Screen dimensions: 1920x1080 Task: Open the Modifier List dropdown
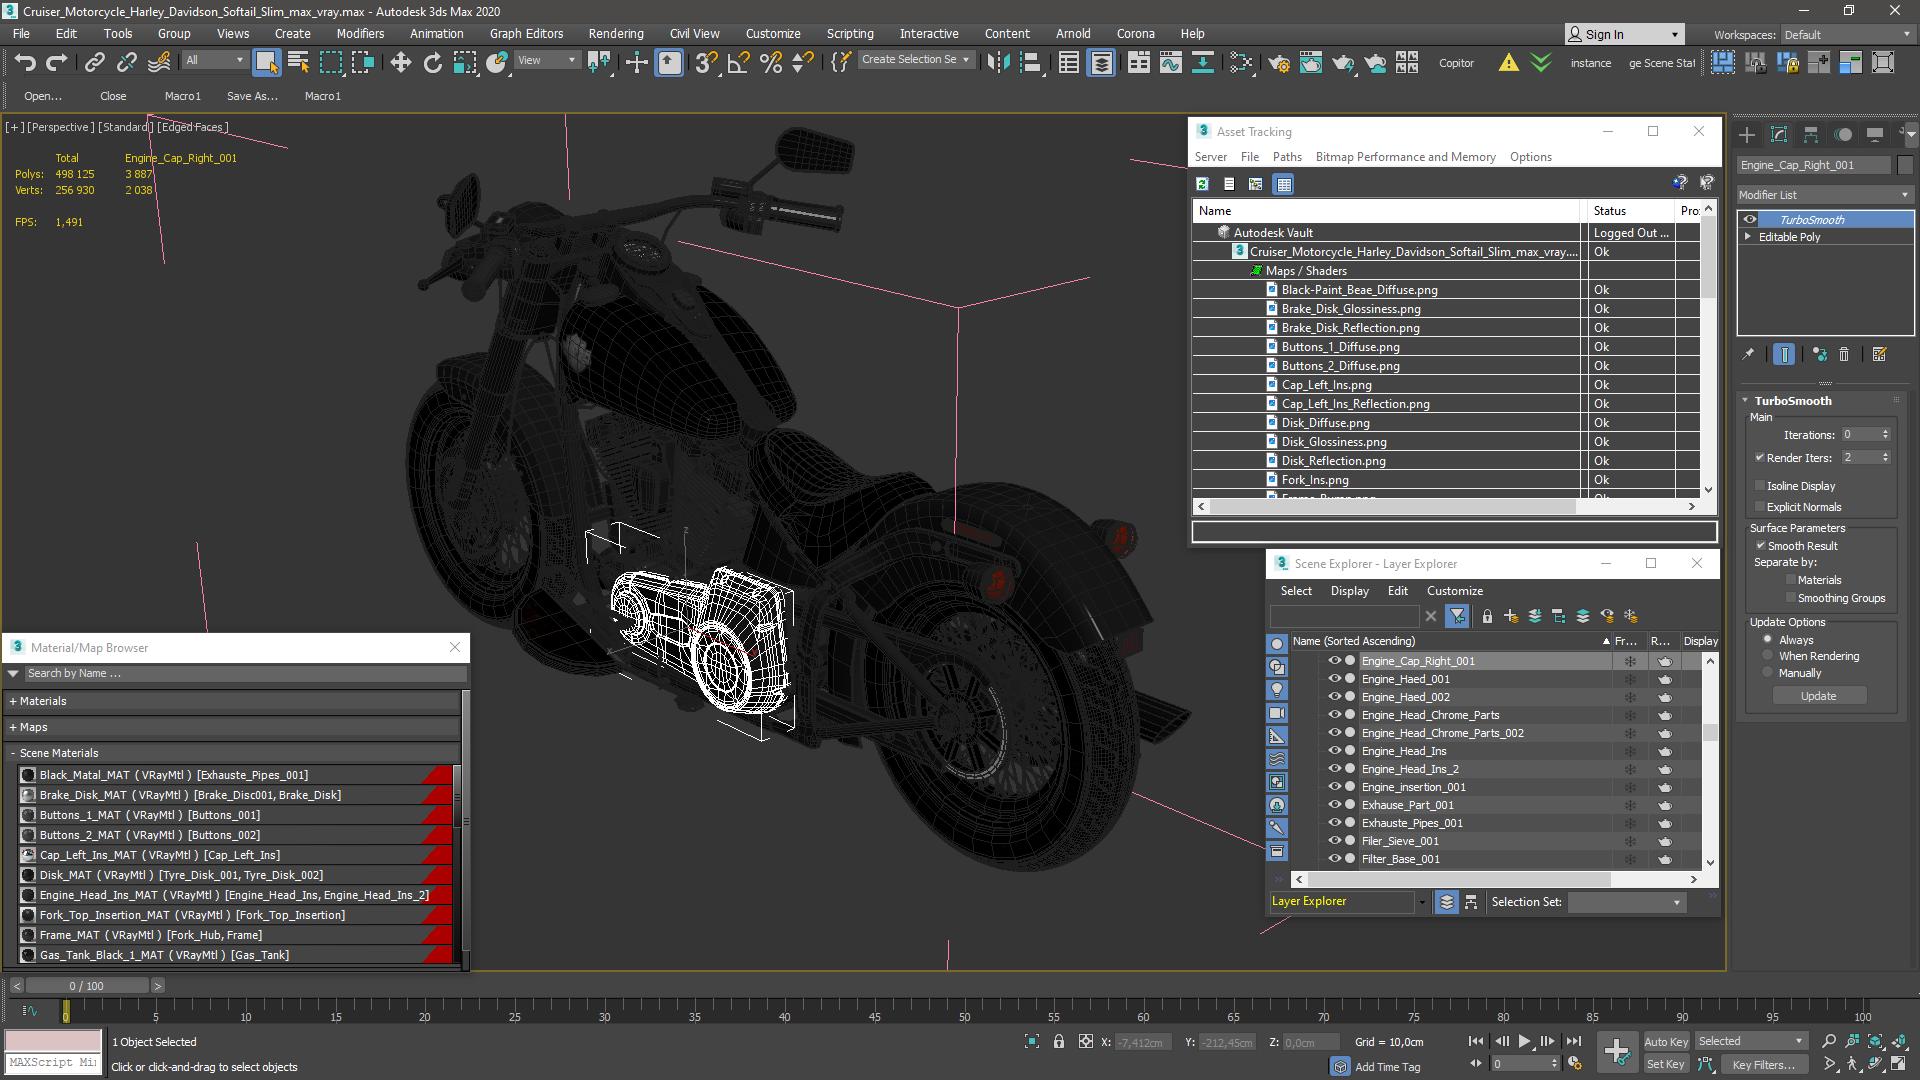1825,195
